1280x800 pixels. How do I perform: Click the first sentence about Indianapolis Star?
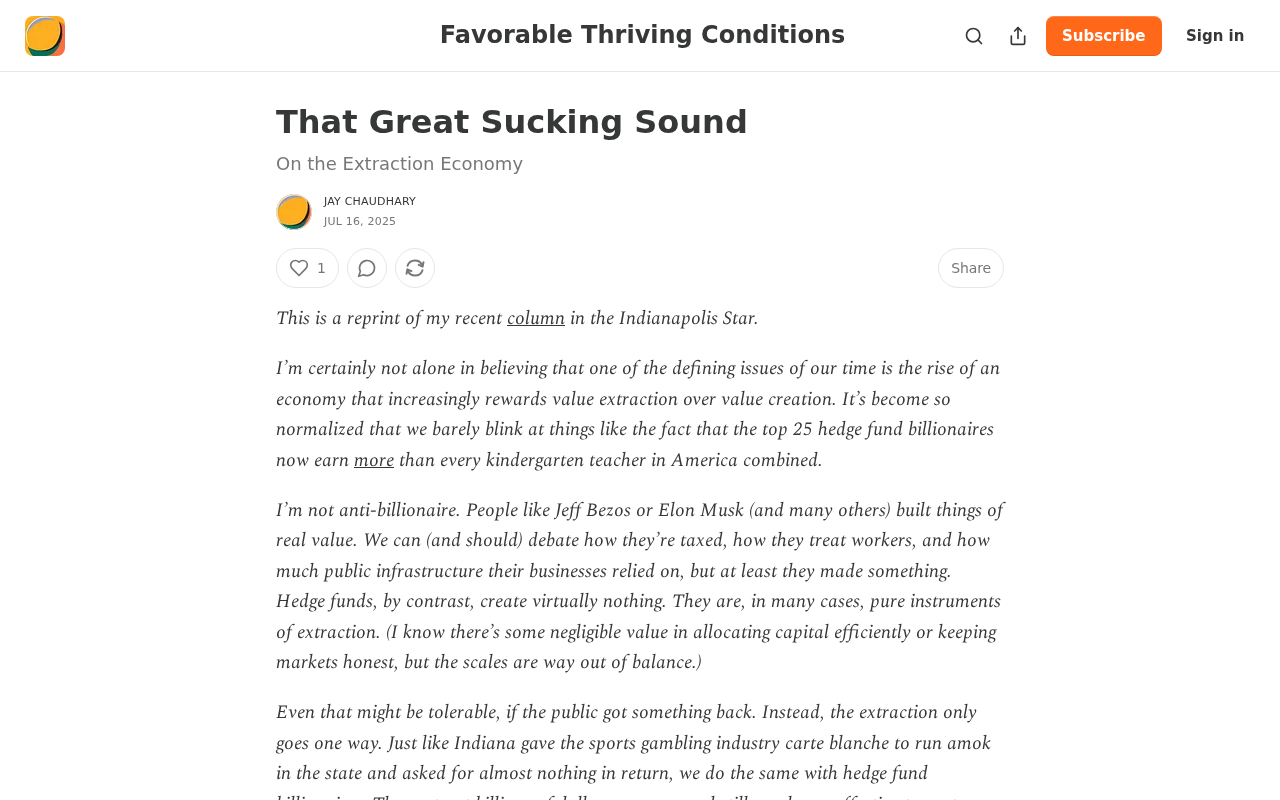point(517,318)
